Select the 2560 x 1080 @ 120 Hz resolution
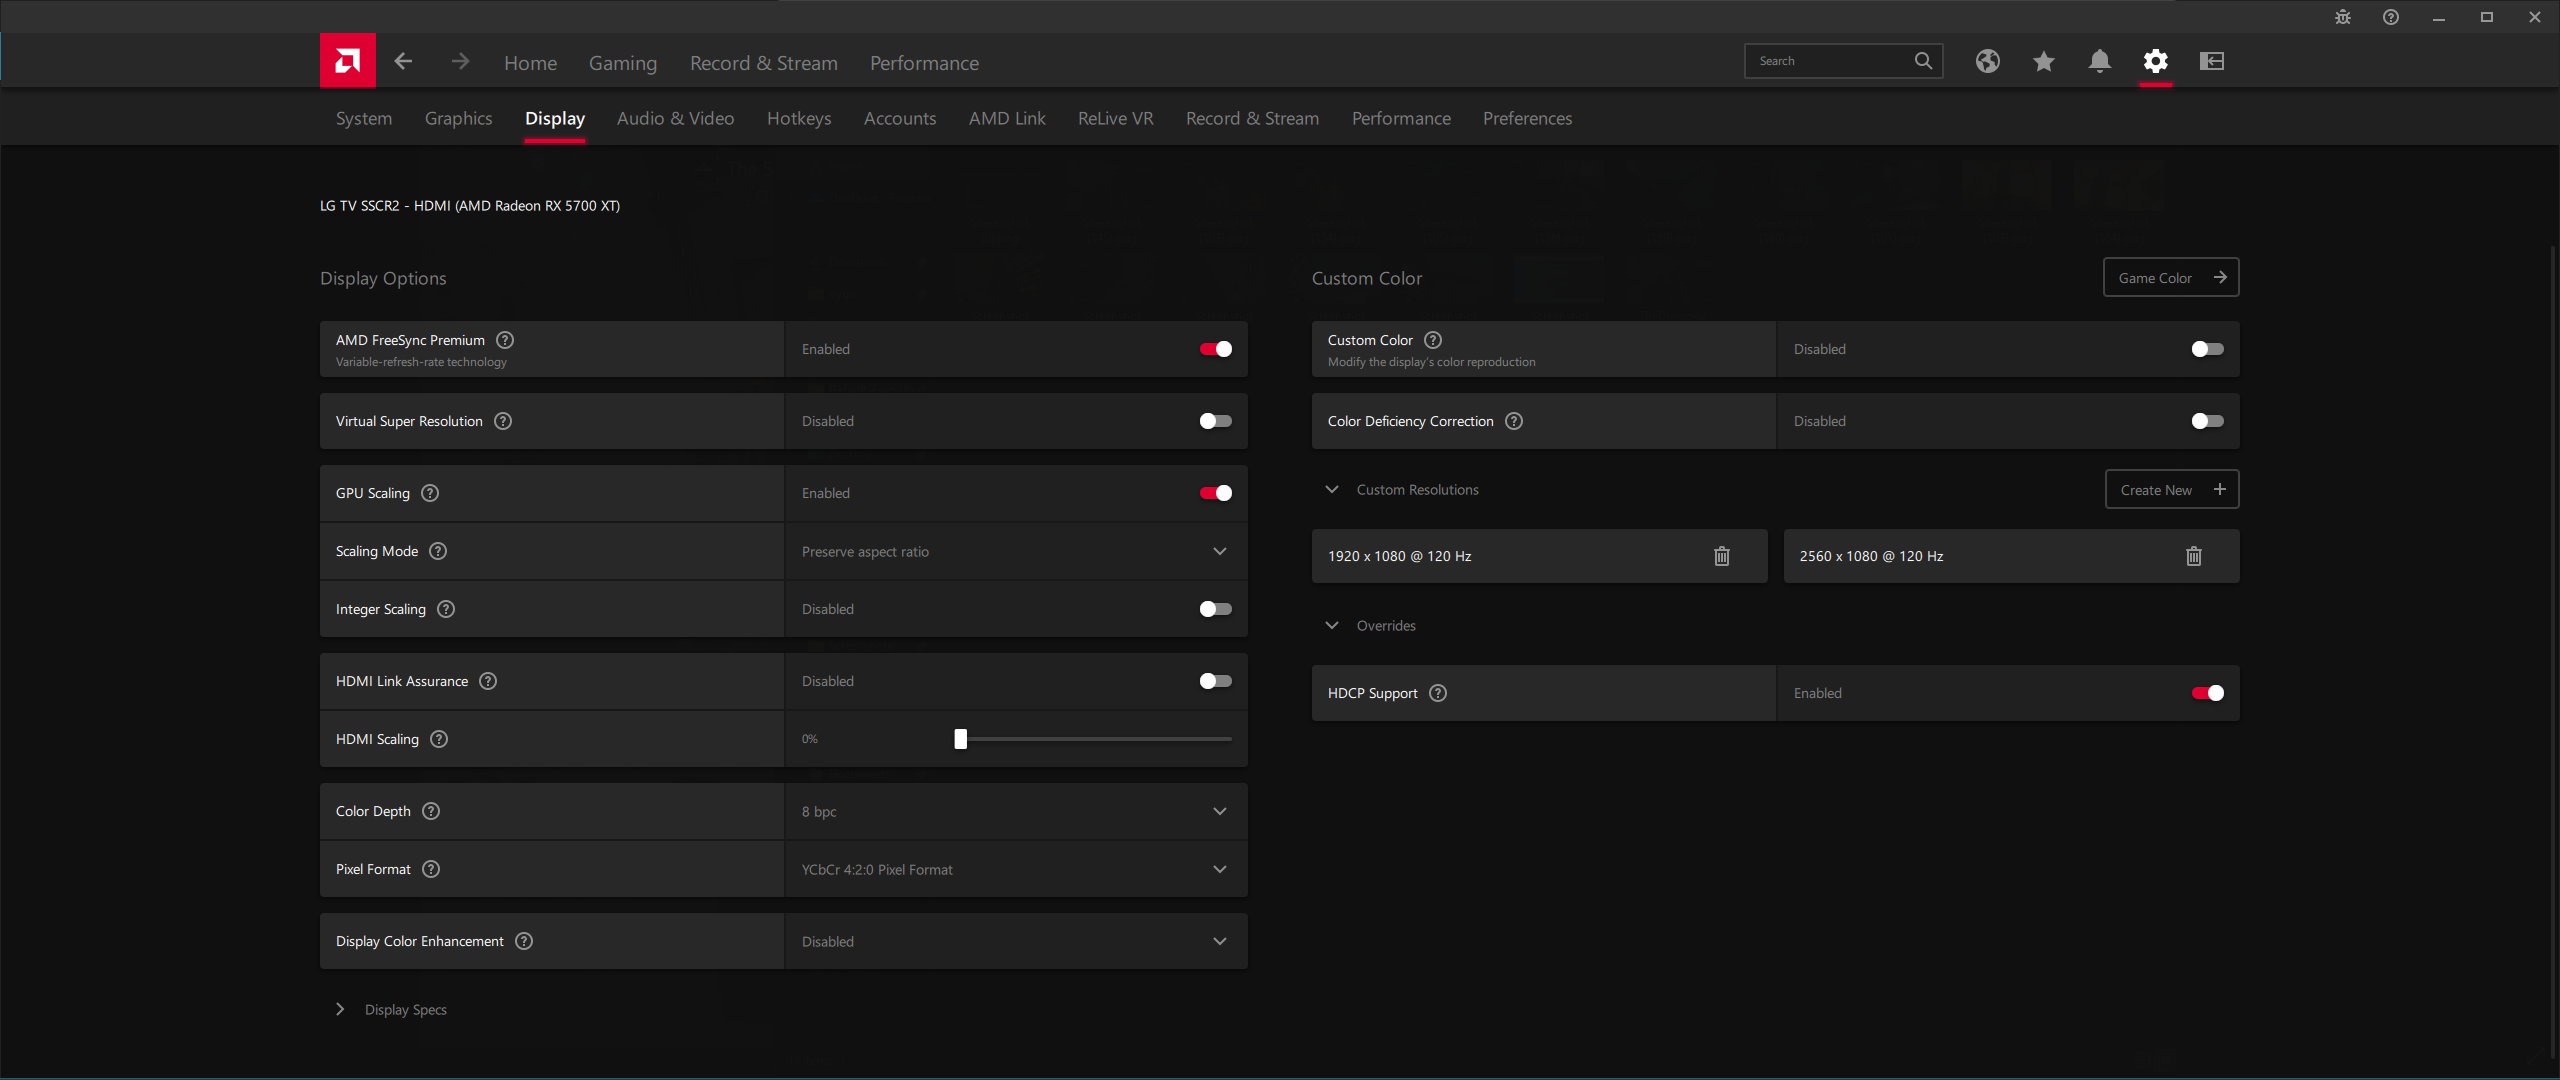This screenshot has width=2560, height=1080. point(2012,556)
